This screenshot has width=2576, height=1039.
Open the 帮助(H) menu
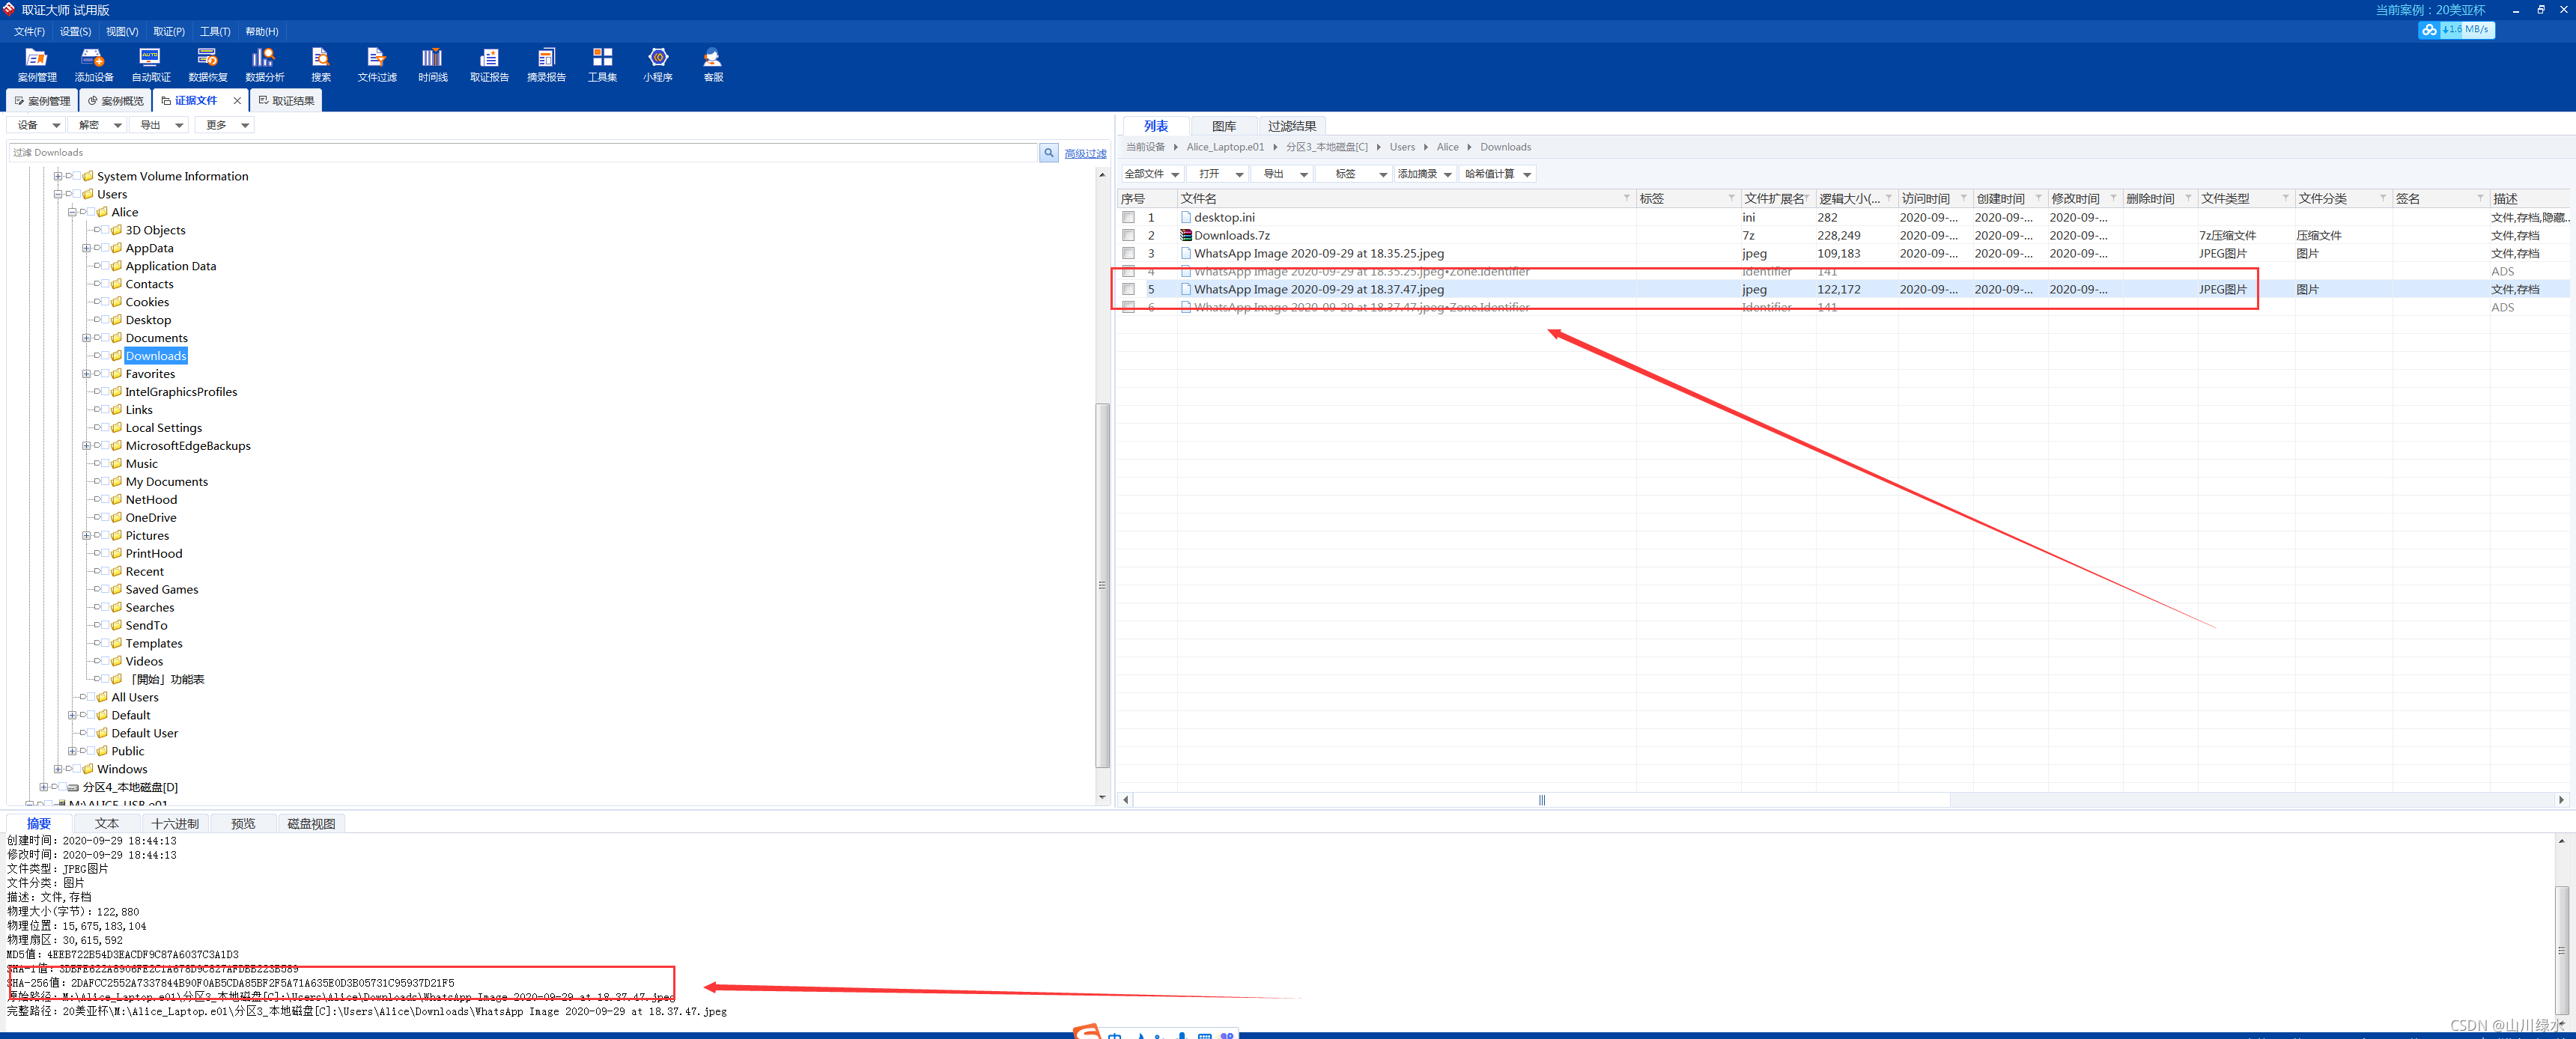pos(262,32)
